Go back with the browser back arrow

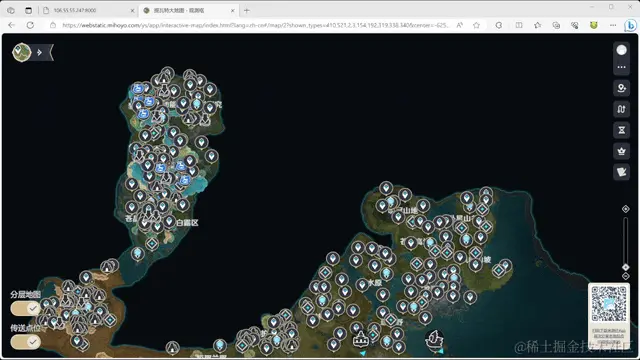click(11, 25)
